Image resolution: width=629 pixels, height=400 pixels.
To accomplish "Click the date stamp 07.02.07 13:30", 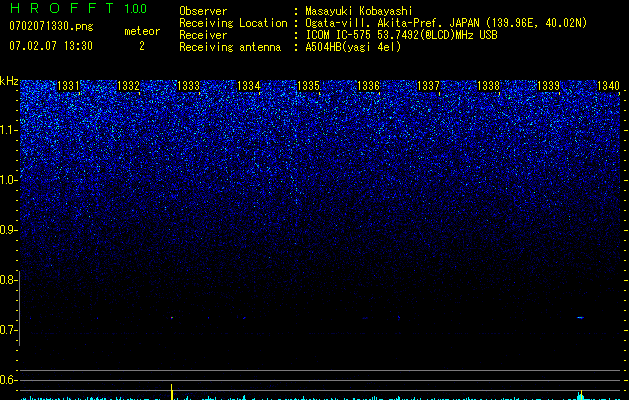I will click(51, 46).
